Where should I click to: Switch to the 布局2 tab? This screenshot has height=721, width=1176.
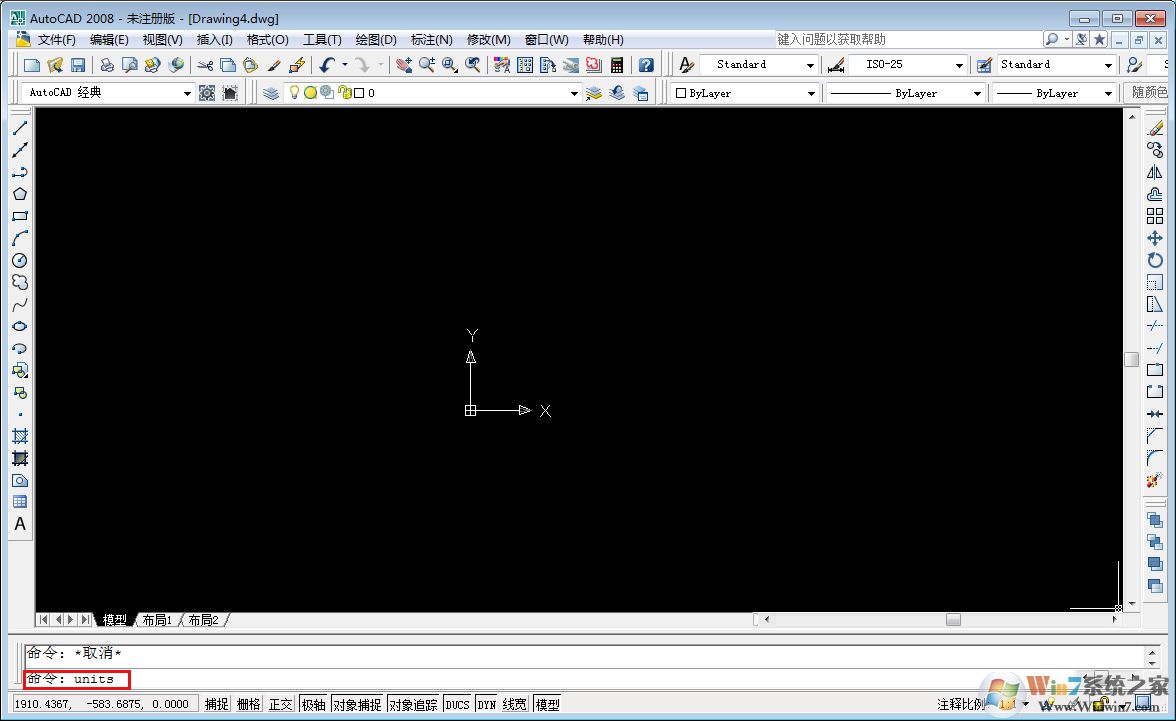coord(203,620)
